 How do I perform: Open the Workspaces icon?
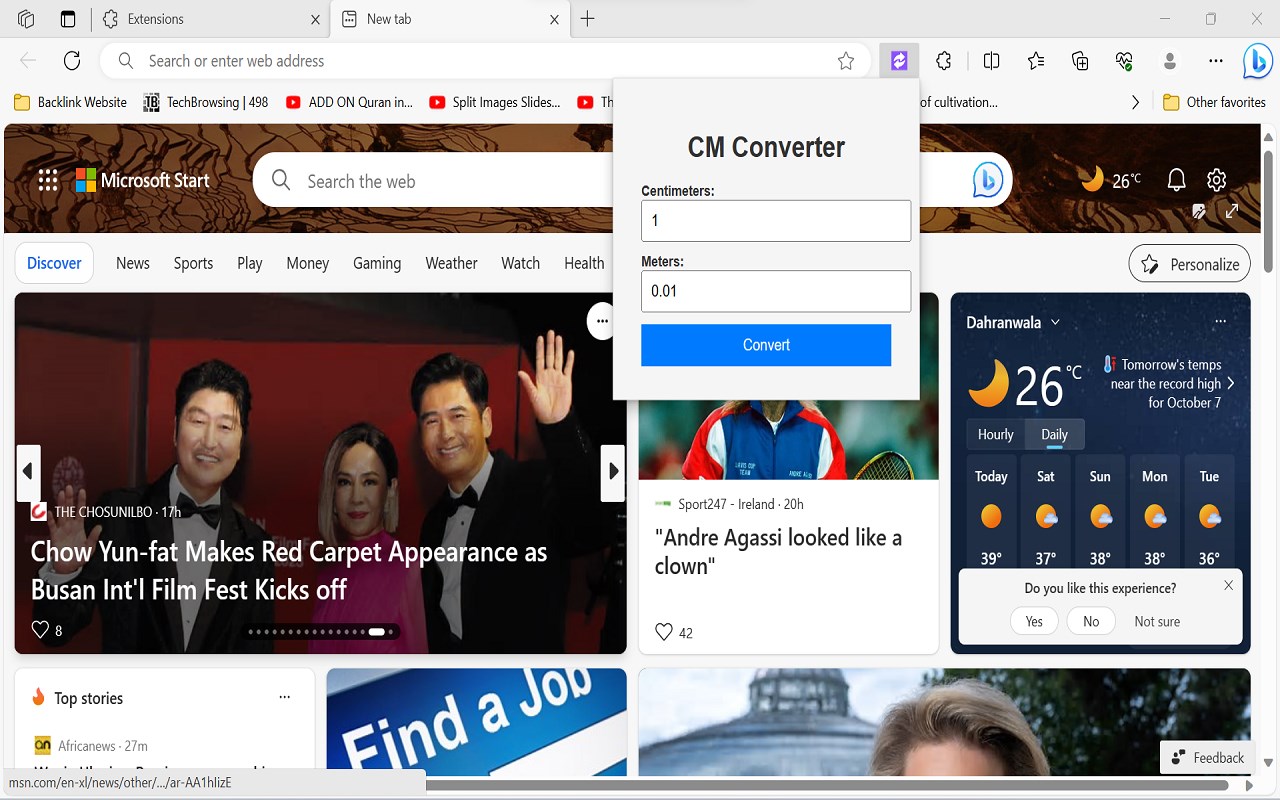(26, 19)
